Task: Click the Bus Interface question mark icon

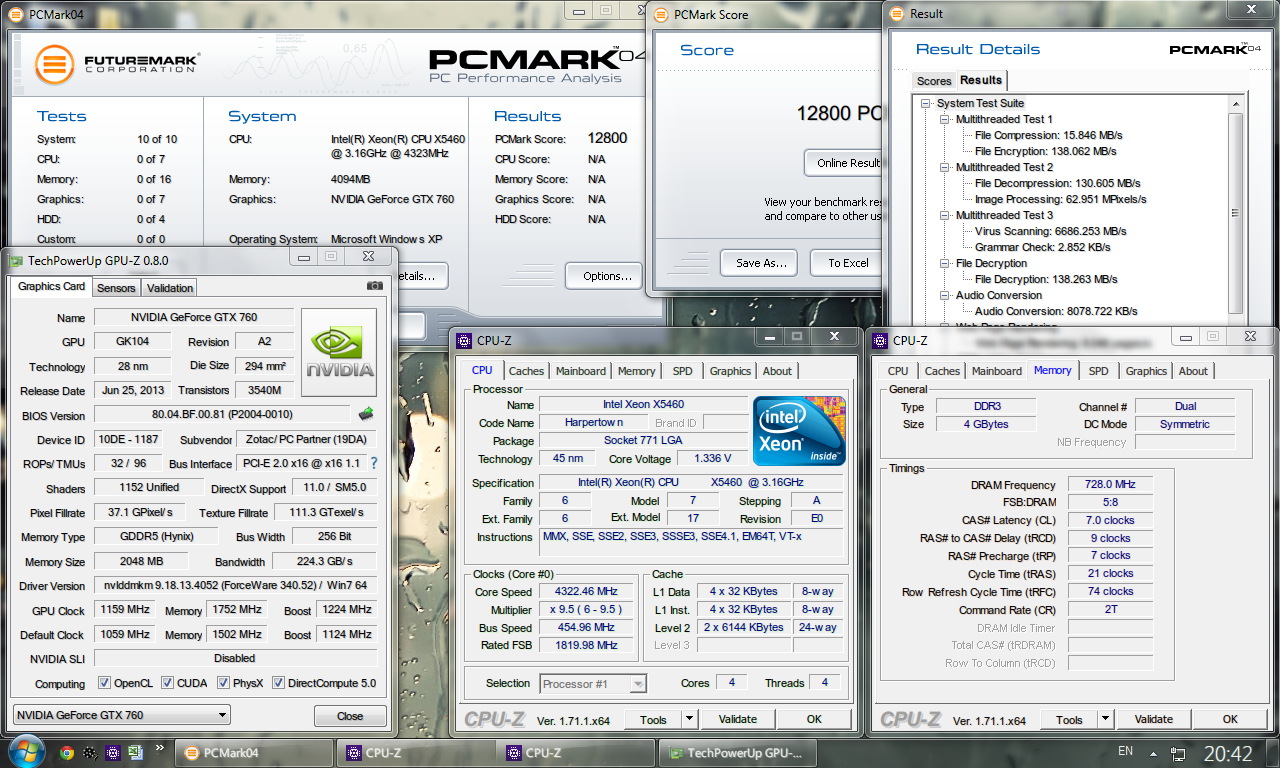Action: pos(374,464)
